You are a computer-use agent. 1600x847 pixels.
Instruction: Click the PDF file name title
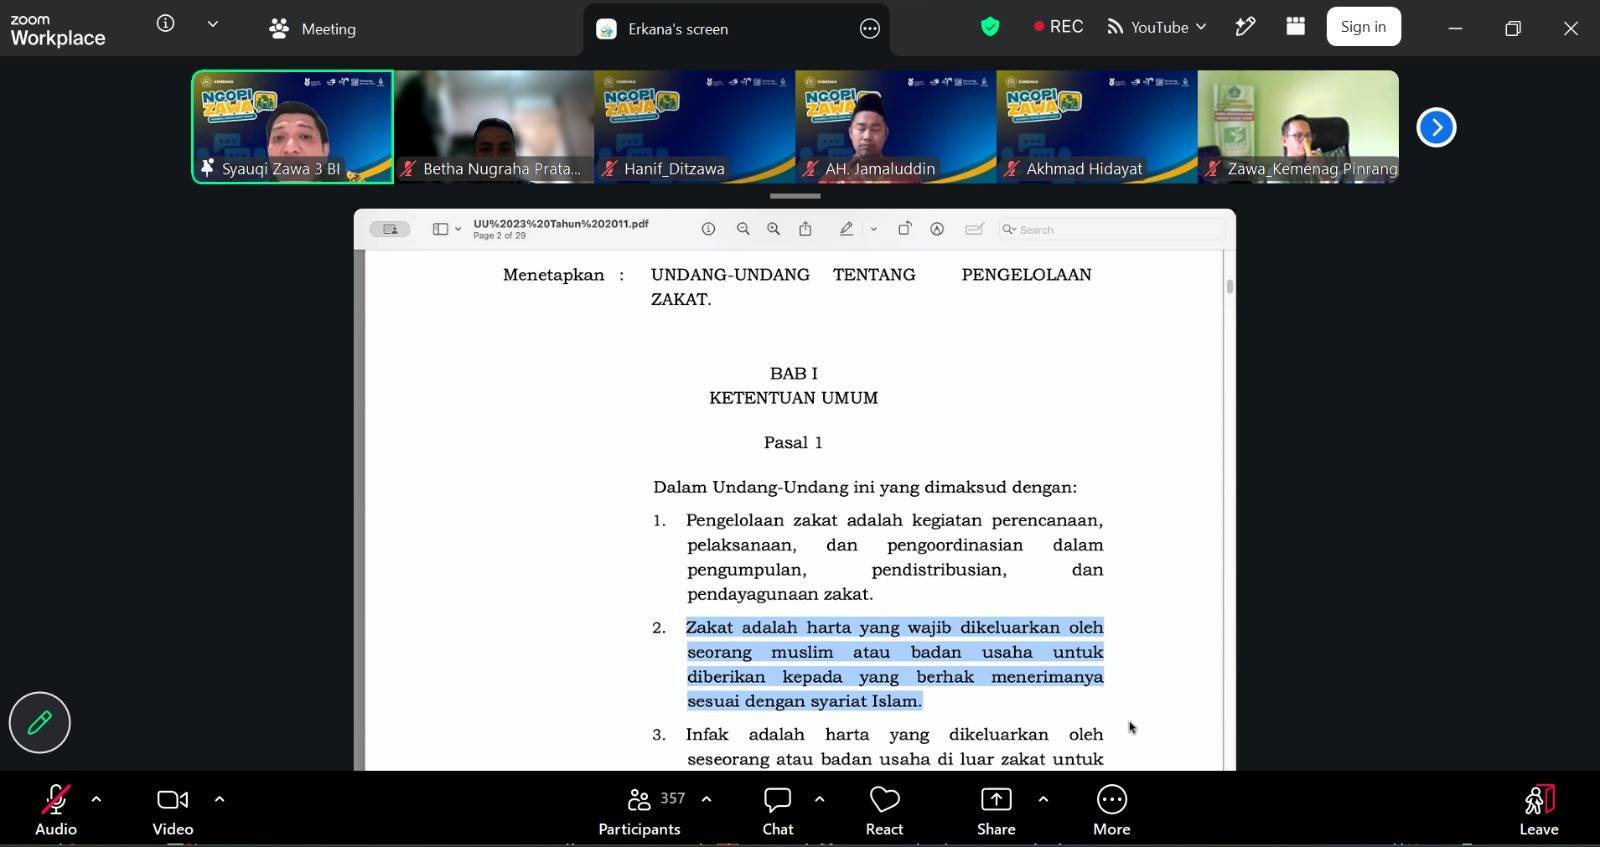pos(561,223)
